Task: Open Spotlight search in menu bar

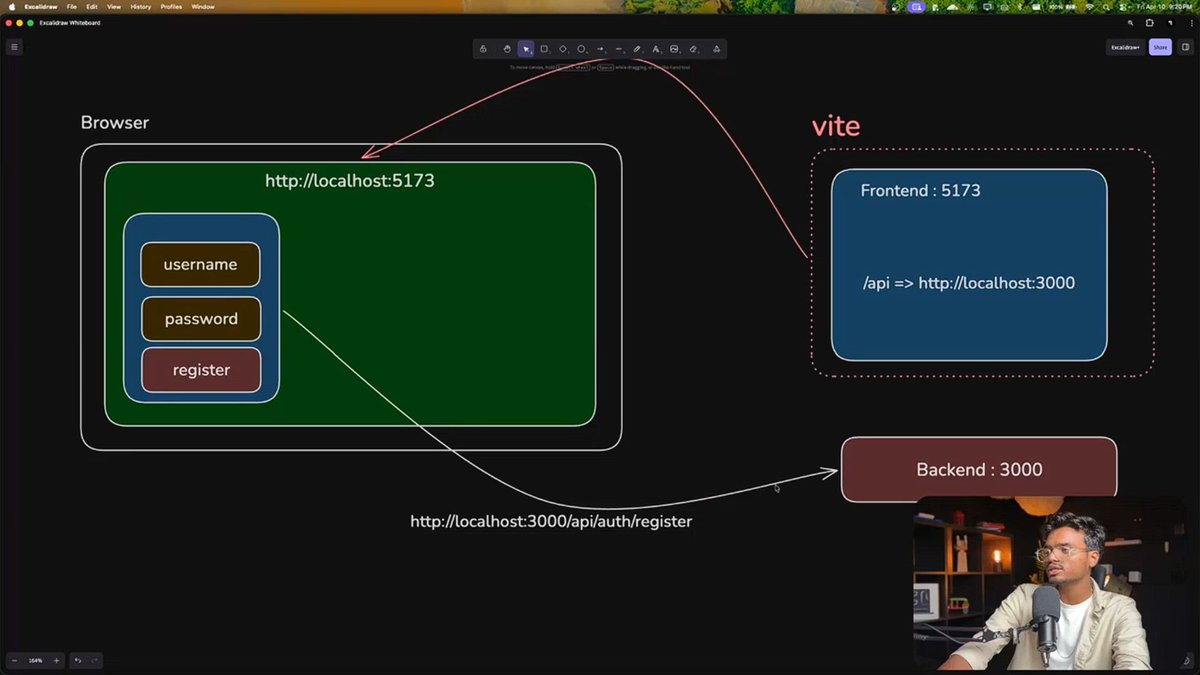Action: click(x=1108, y=6)
